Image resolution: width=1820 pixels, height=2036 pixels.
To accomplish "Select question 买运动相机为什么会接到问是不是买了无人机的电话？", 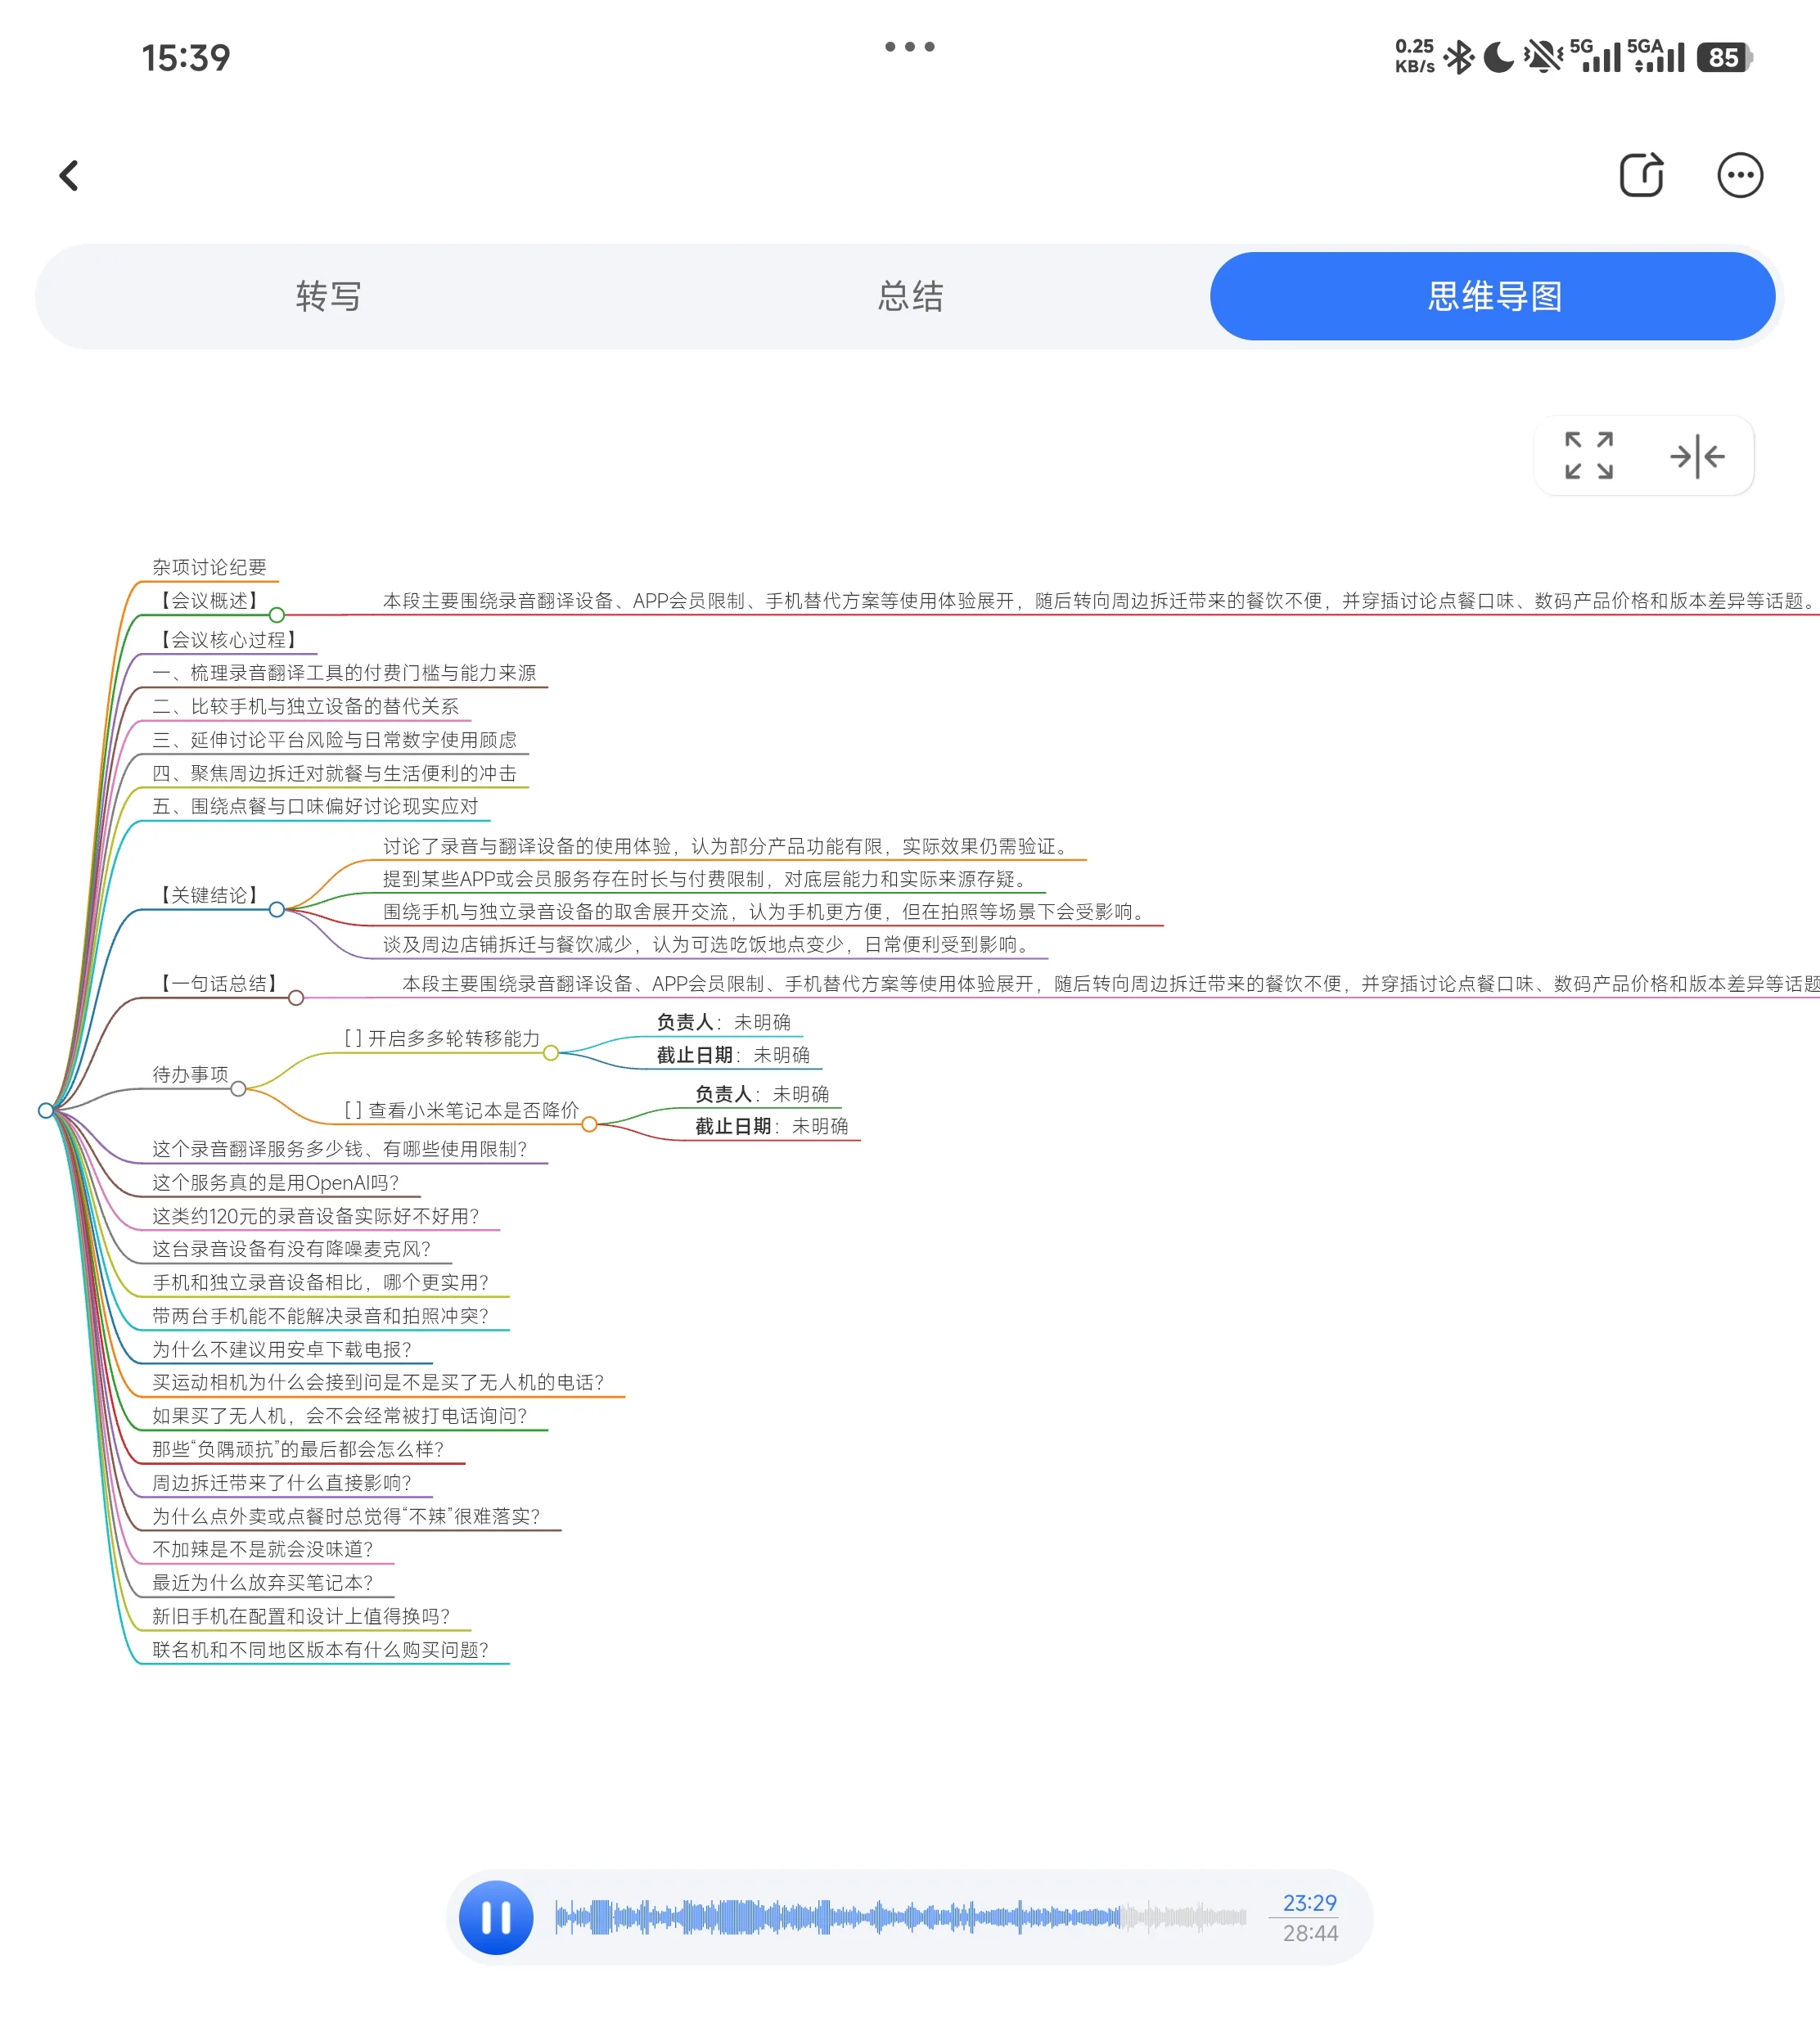I will (x=378, y=1382).
